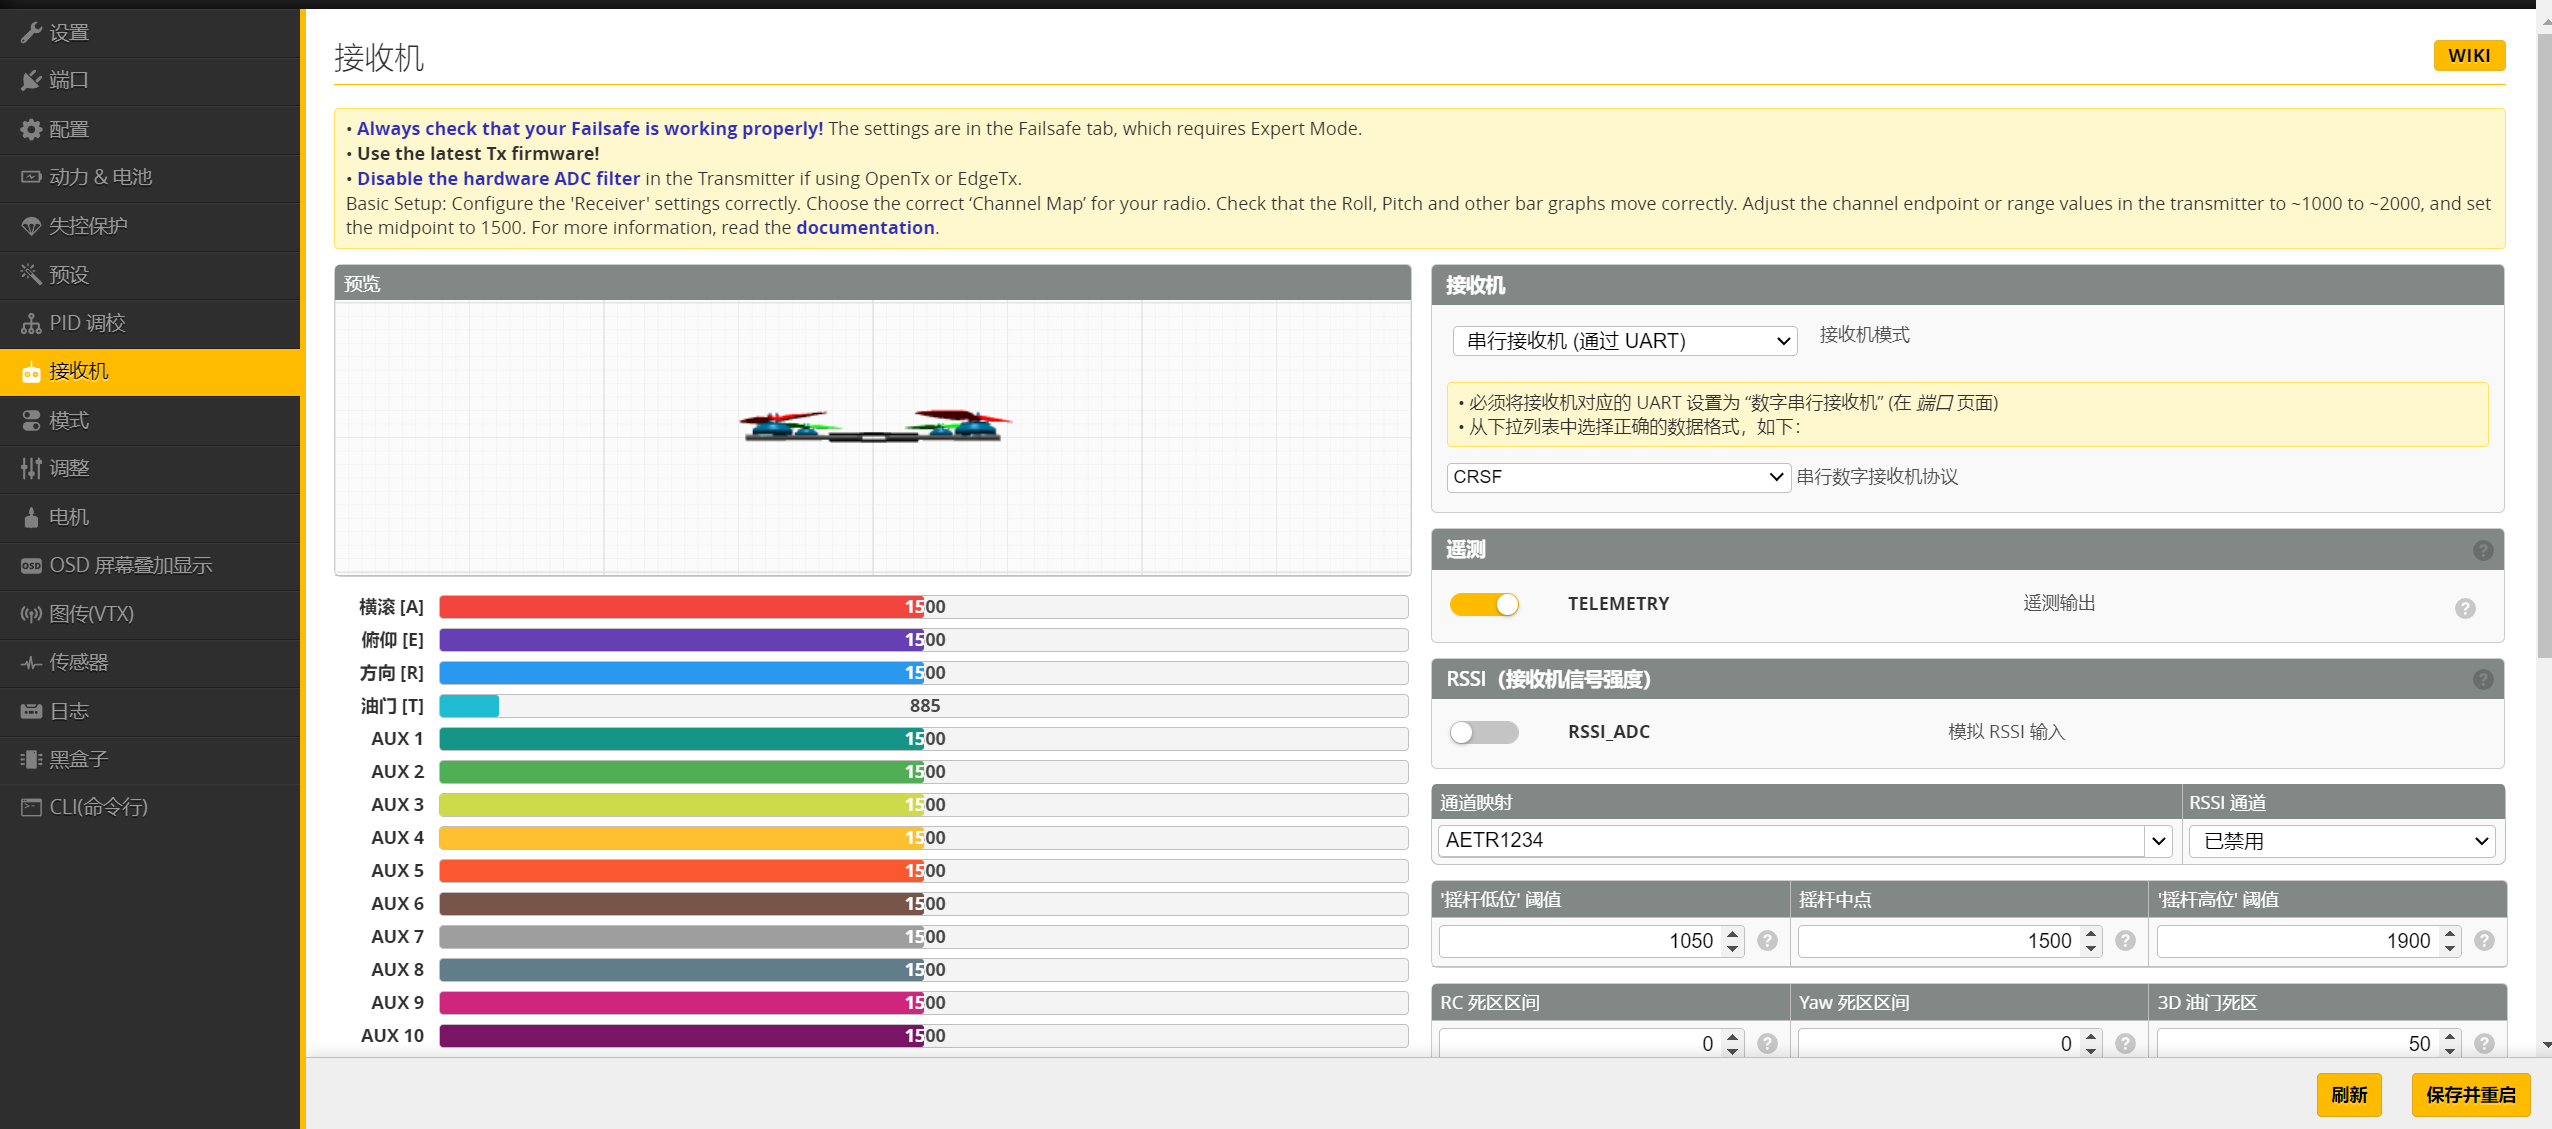
Task: Open the 接收机模式 dropdown
Action: 1624,341
